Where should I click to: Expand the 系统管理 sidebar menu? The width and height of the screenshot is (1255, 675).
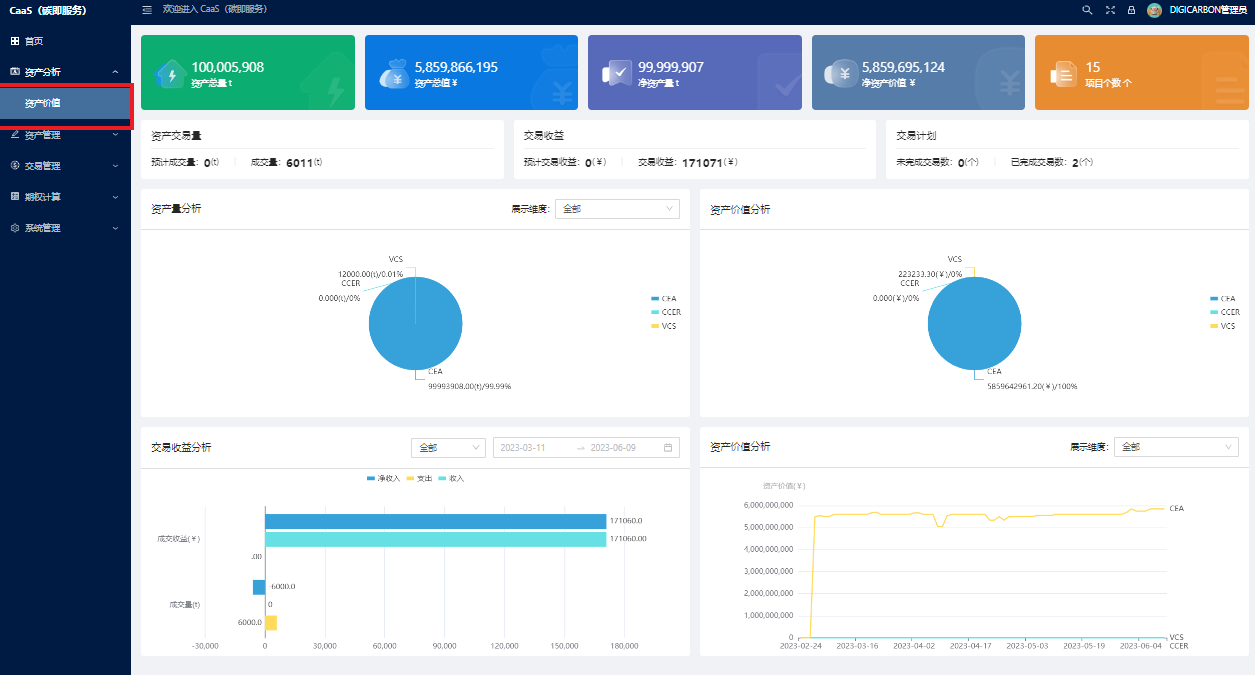(x=65, y=228)
